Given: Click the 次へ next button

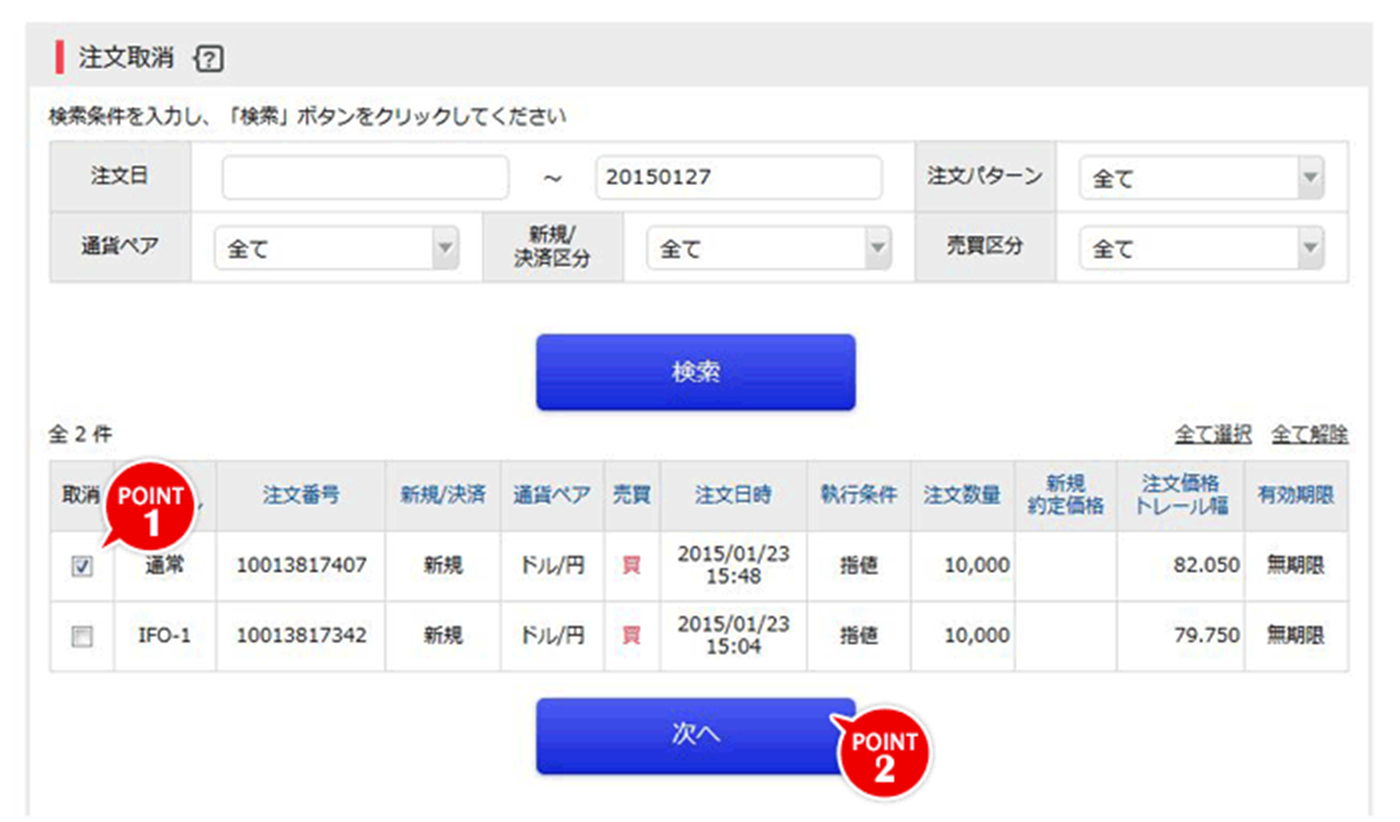Looking at the screenshot, I should 695,733.
